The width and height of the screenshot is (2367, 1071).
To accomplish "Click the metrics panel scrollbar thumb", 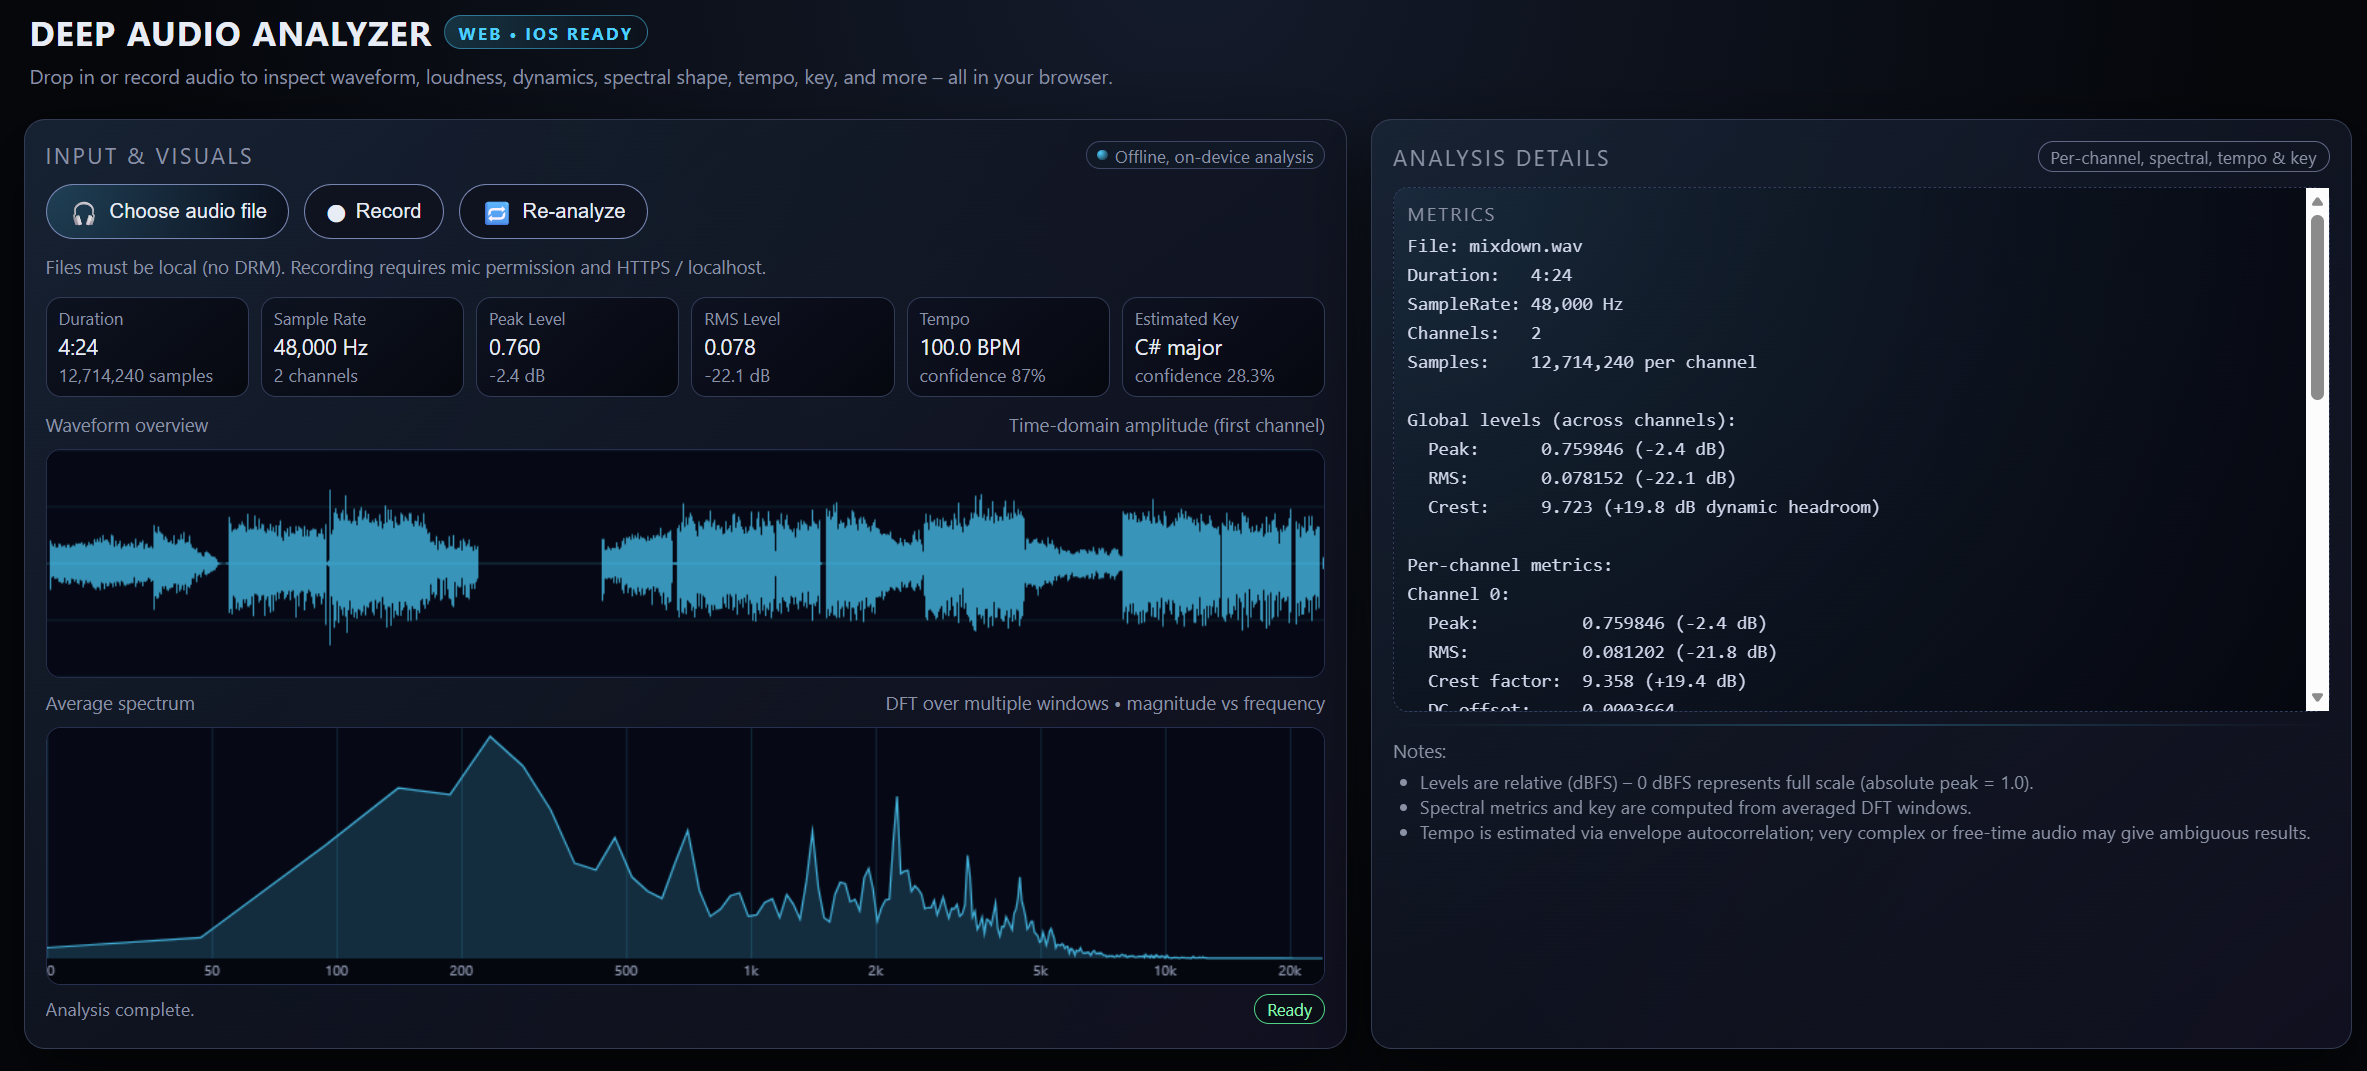I will pyautogui.click(x=2316, y=307).
